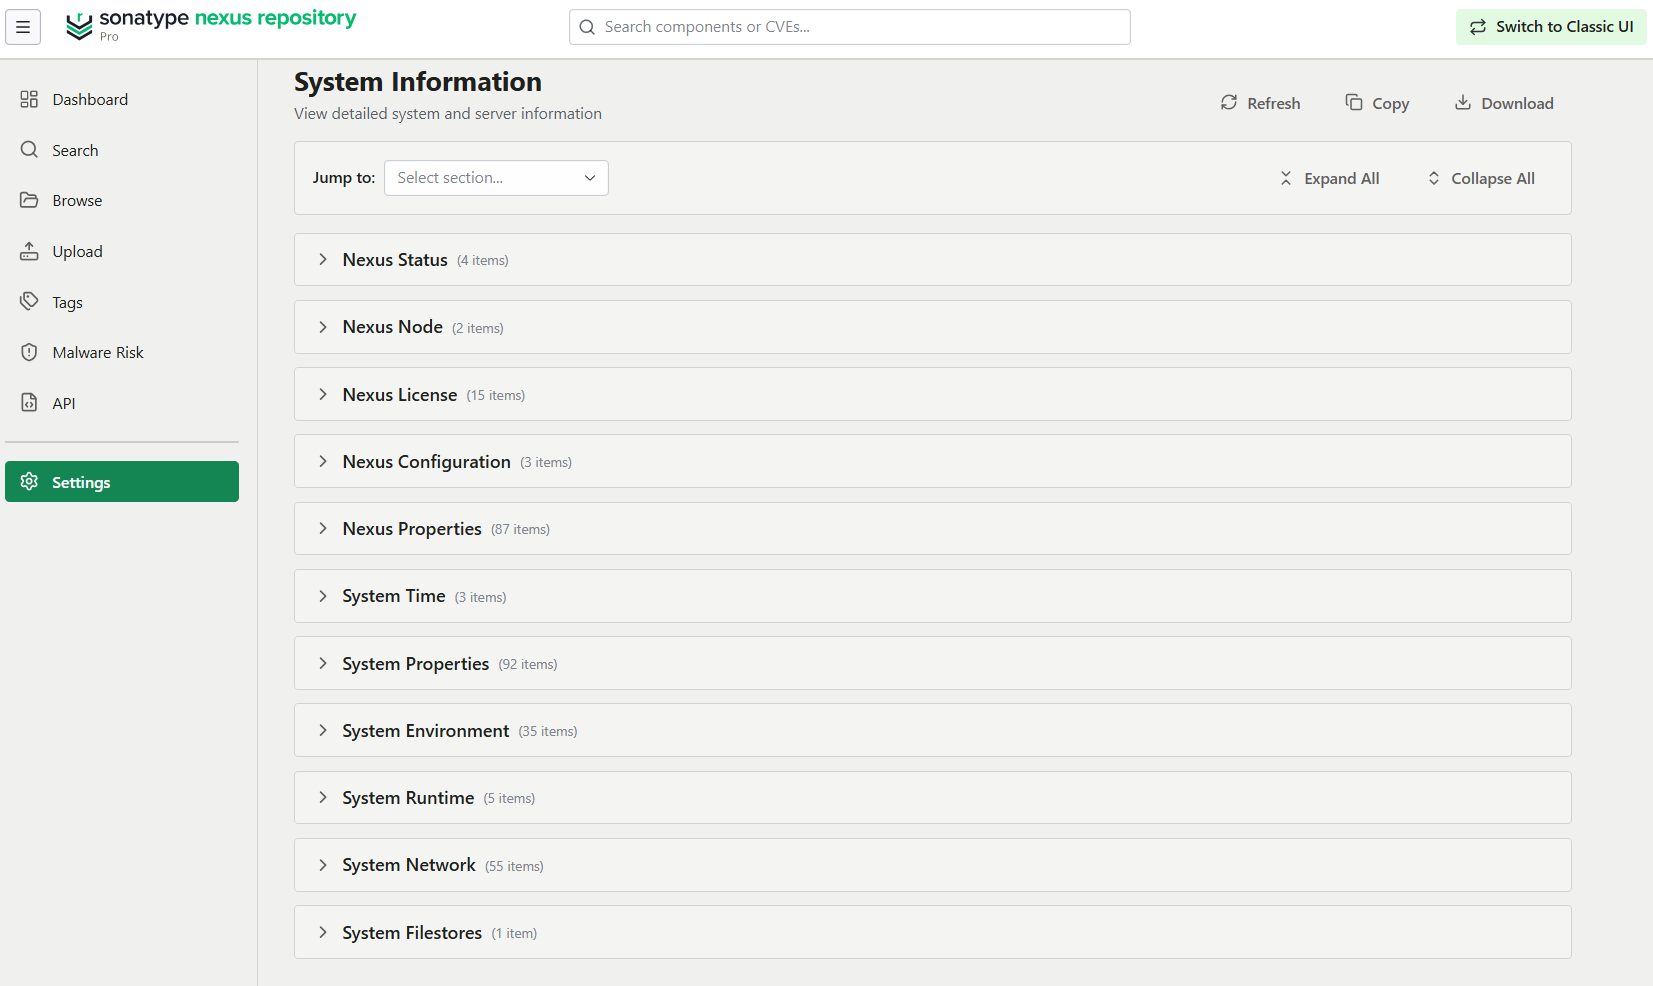This screenshot has width=1653, height=986.
Task: Expand the System Runtime section chevron
Action: click(323, 797)
